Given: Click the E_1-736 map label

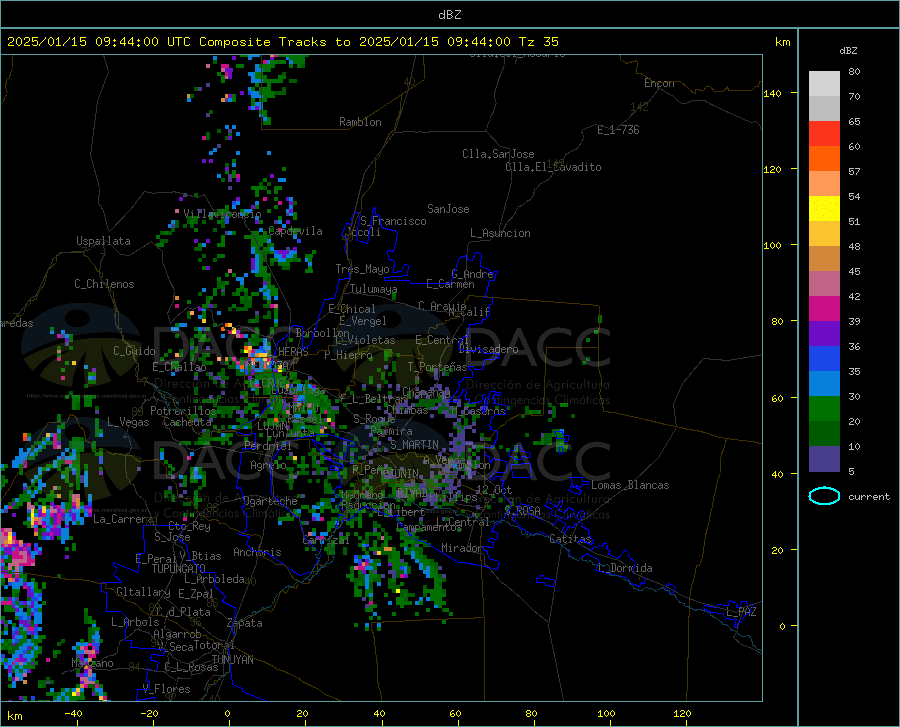Looking at the screenshot, I should 618,130.
